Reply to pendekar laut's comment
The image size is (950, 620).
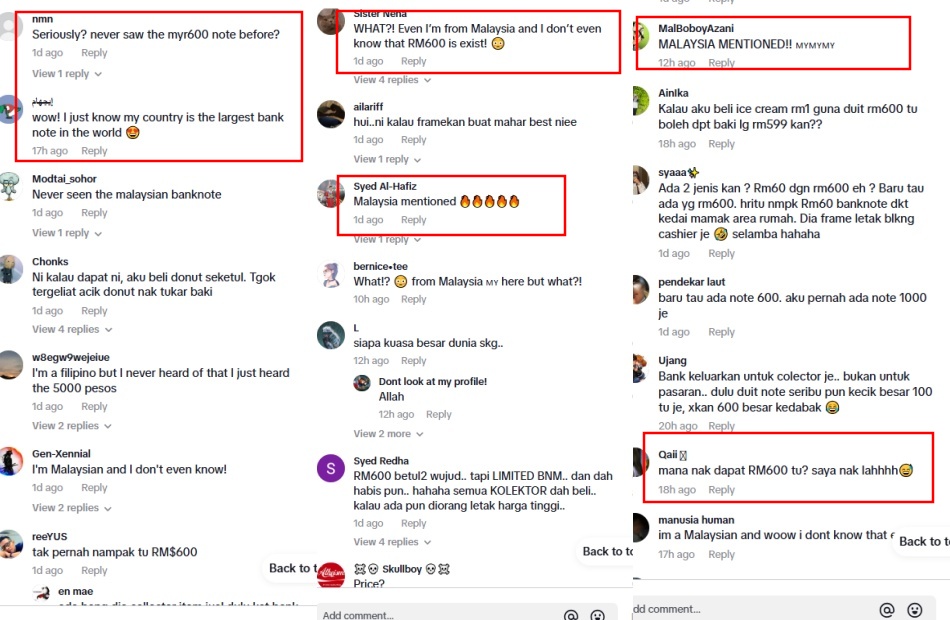click(721, 332)
